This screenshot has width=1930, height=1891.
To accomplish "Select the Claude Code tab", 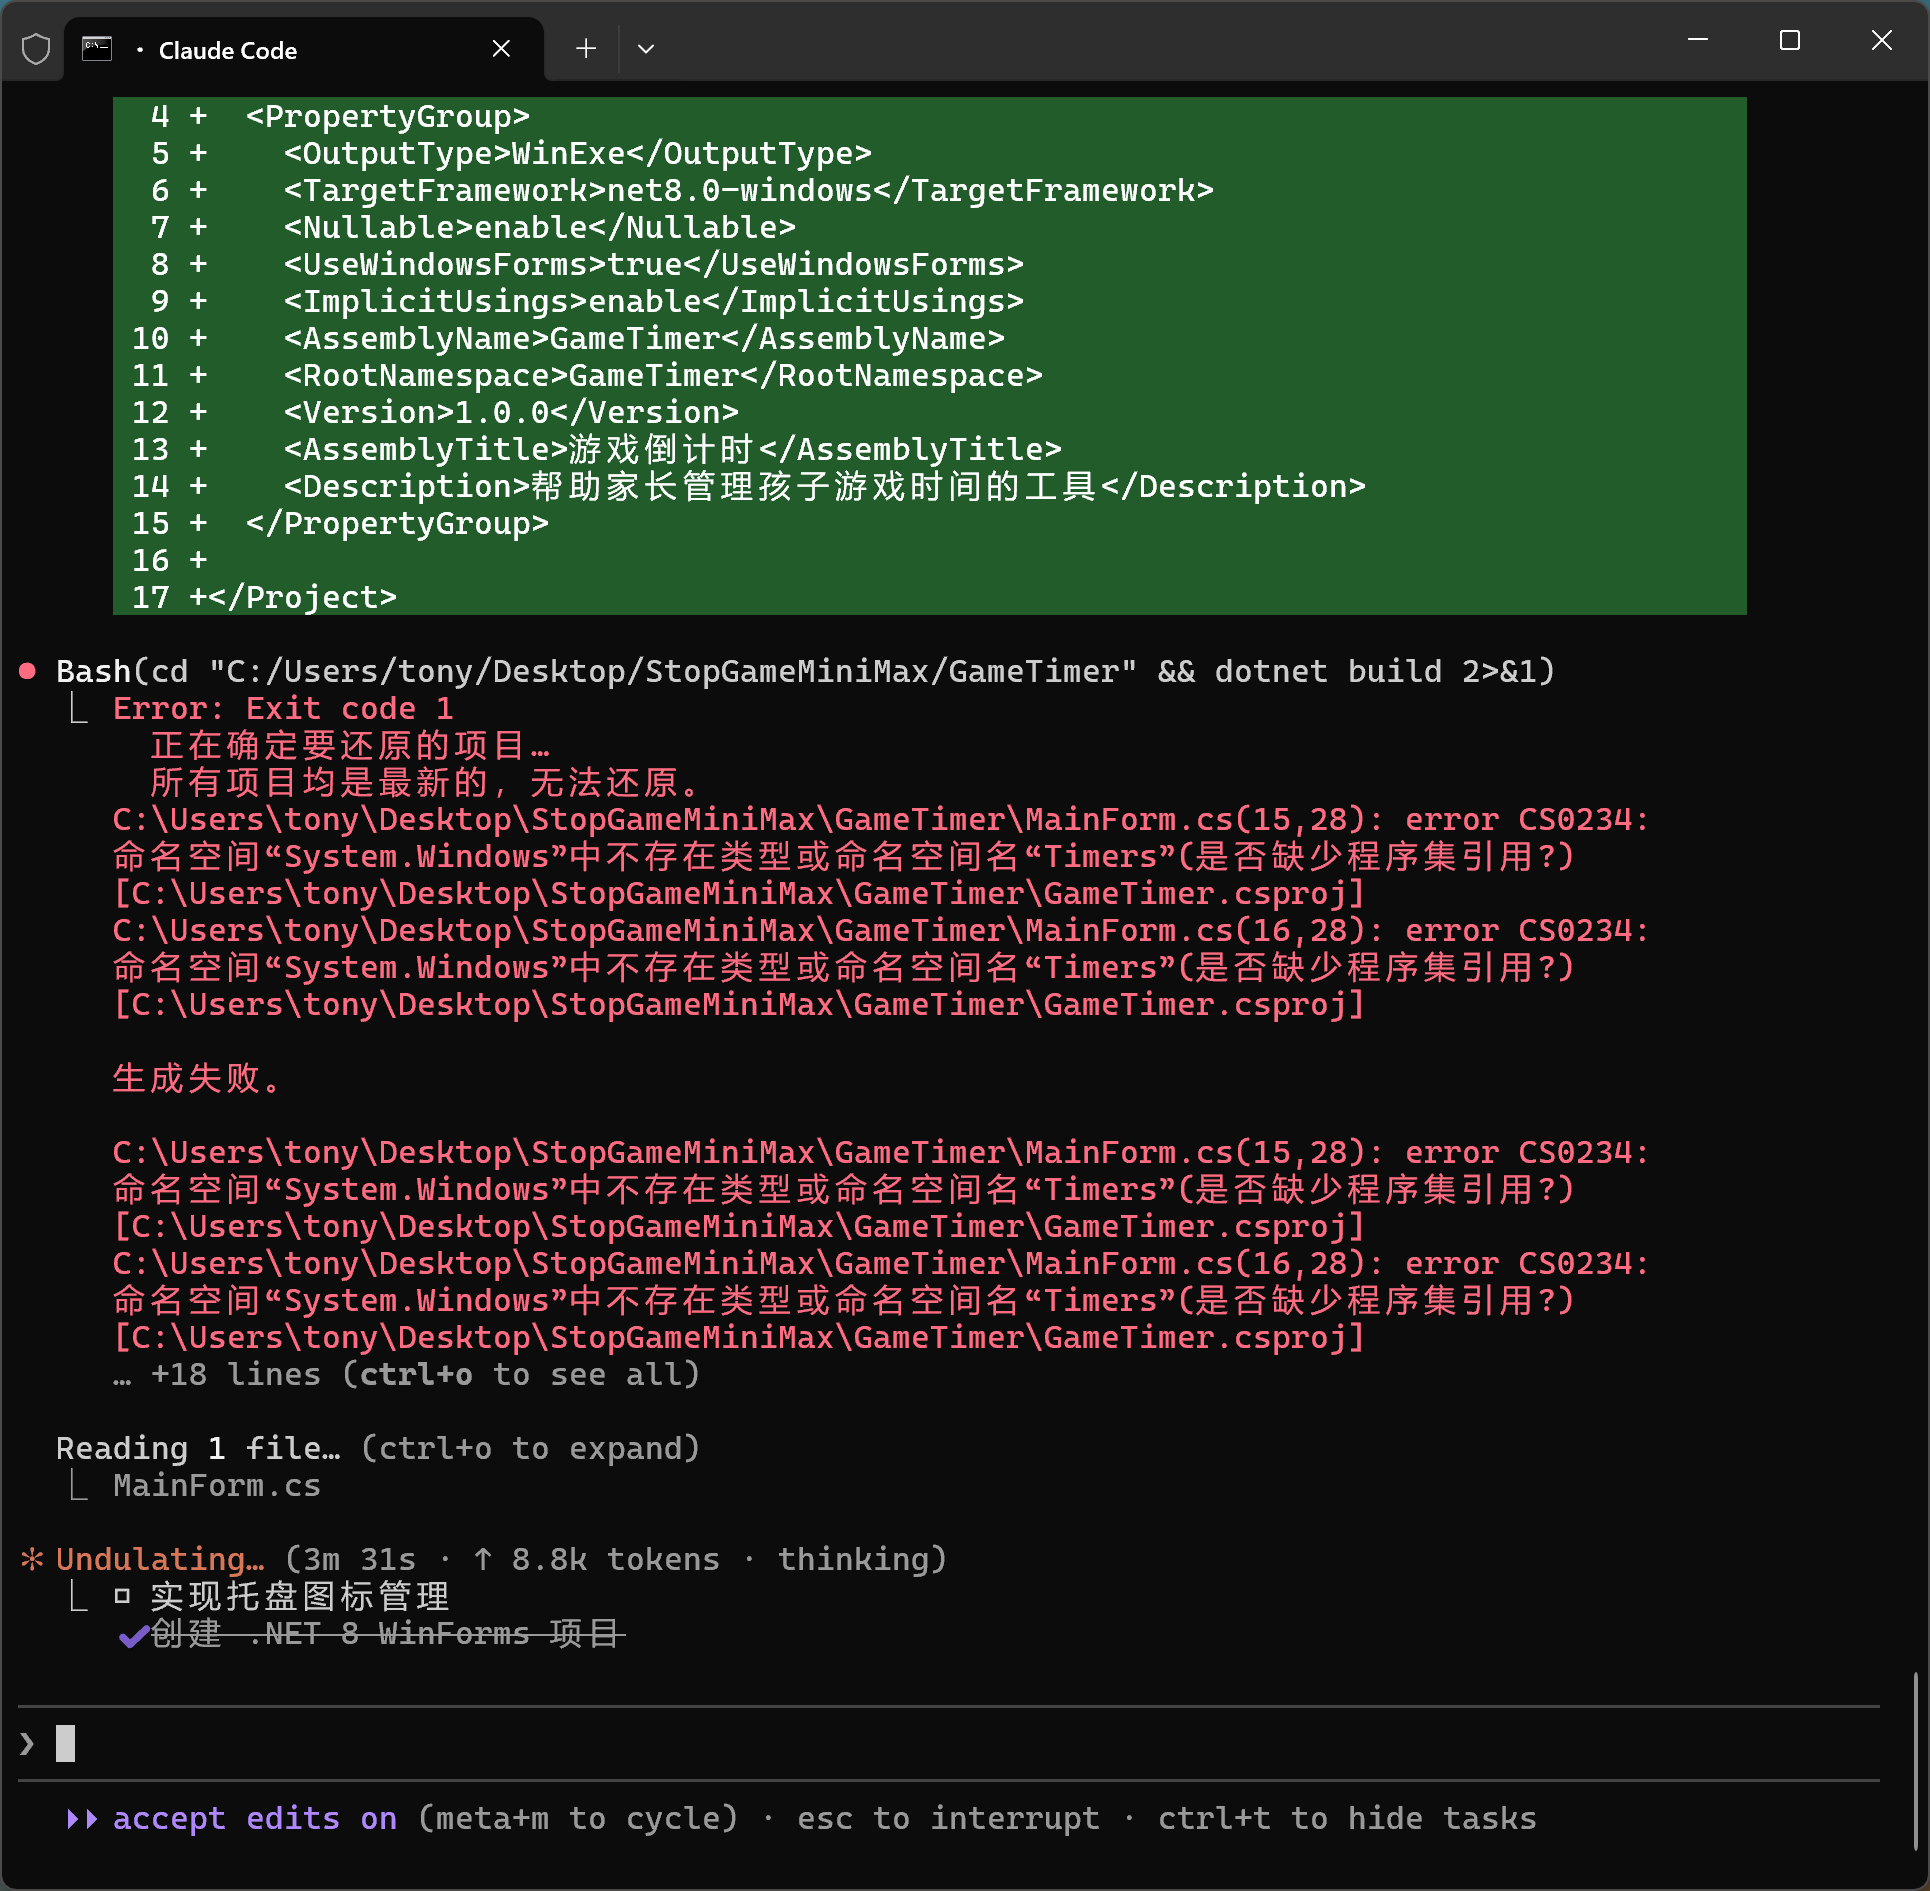I will click(x=228, y=50).
